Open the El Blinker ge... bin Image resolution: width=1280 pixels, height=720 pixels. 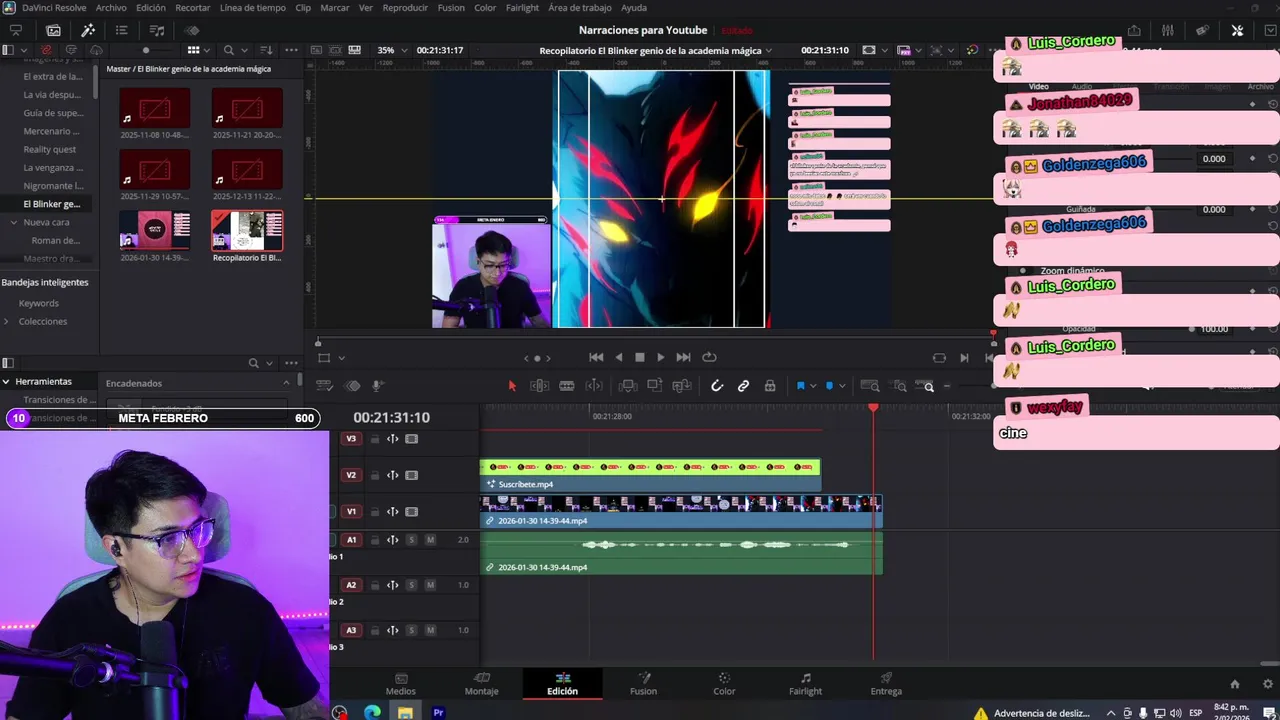[52, 204]
